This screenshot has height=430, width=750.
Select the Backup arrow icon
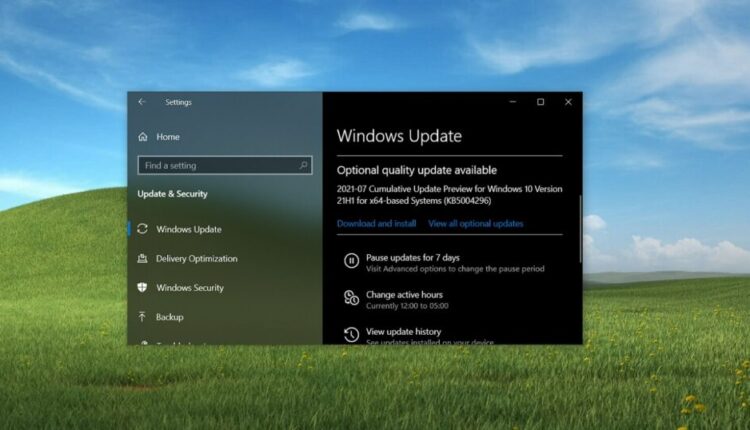click(142, 317)
